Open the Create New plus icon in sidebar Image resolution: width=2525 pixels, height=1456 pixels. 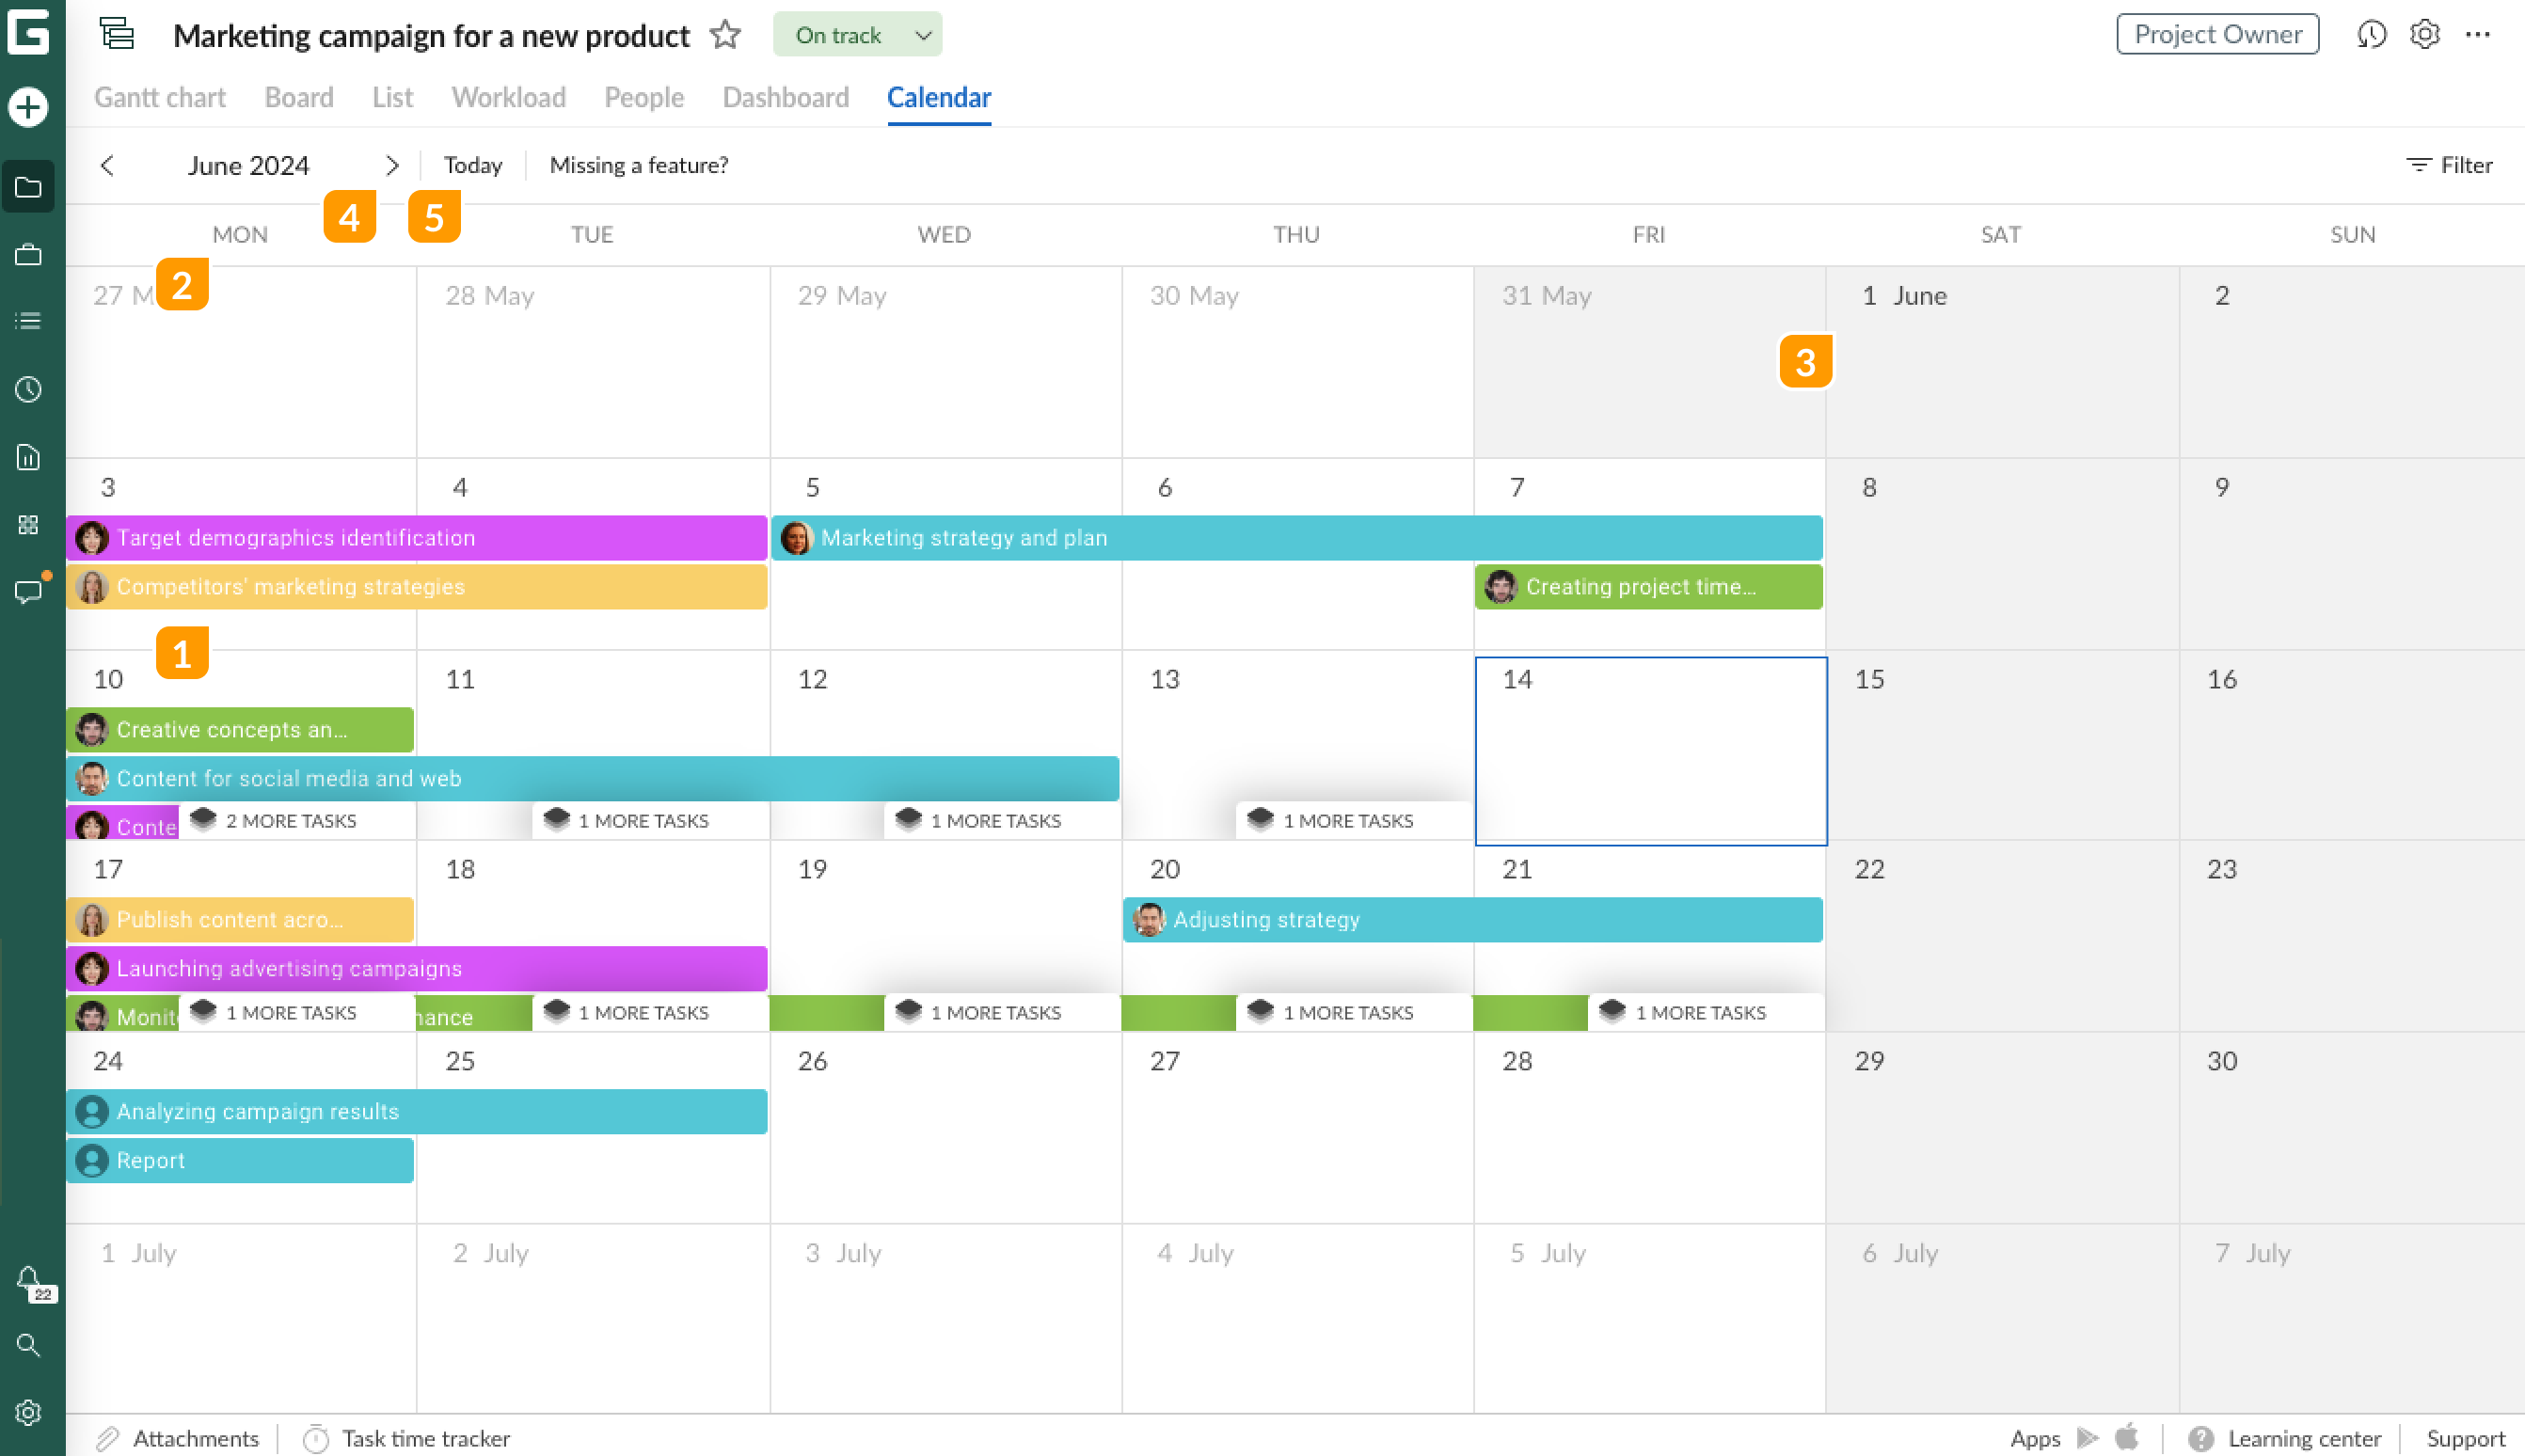point(28,107)
